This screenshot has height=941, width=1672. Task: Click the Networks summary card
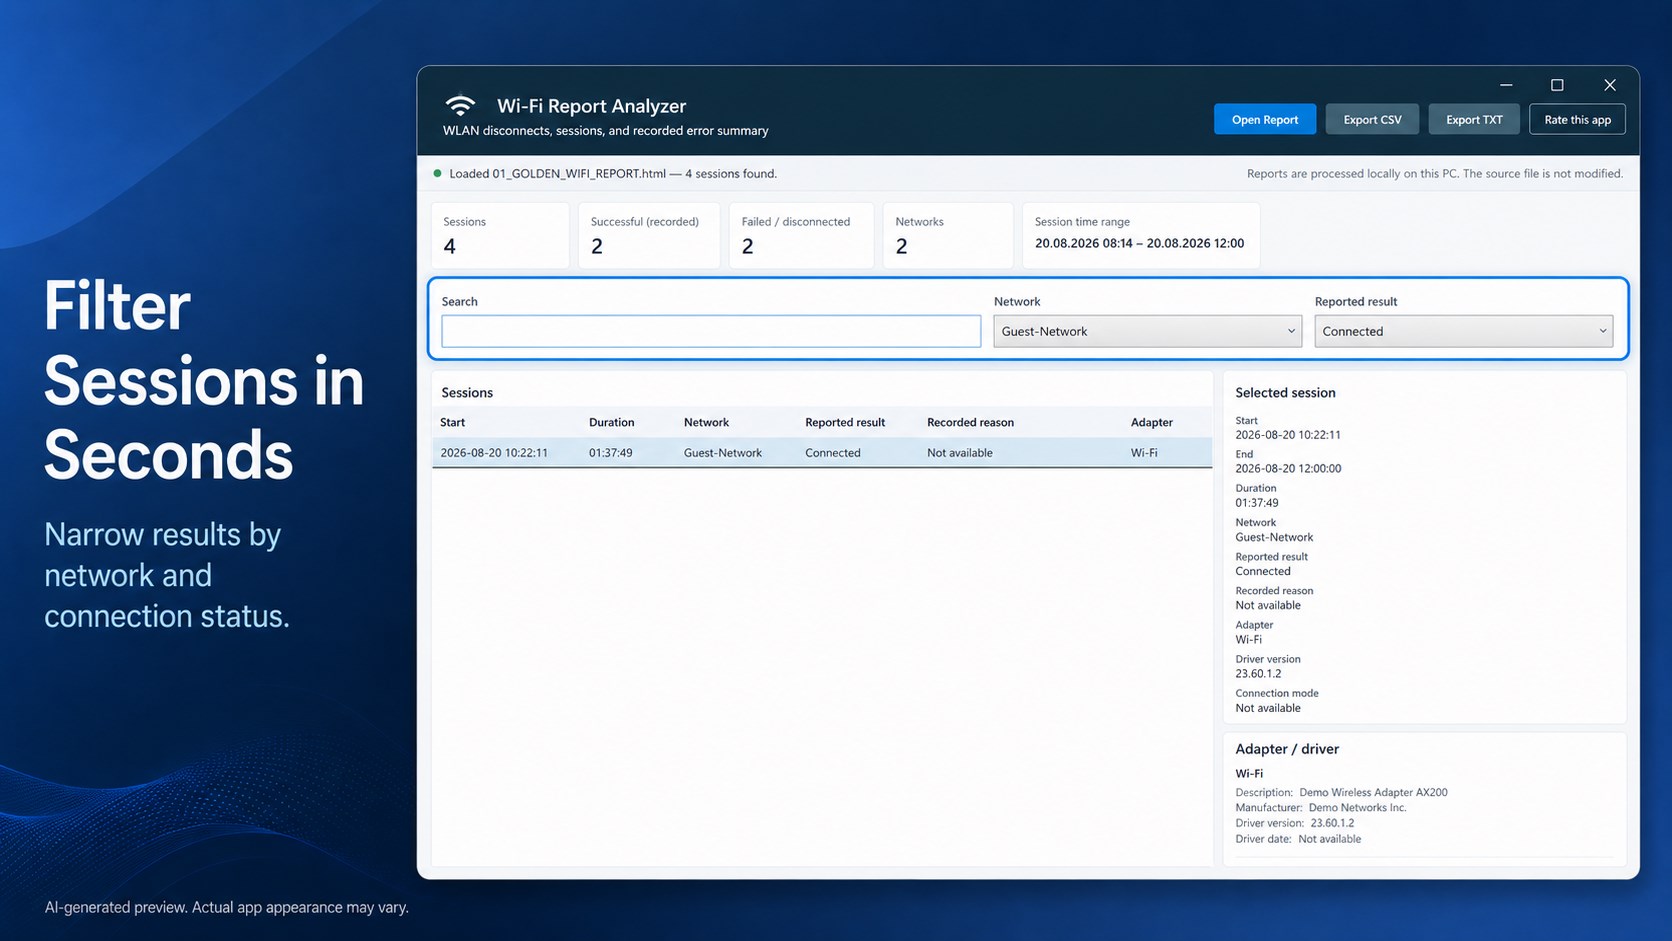tap(948, 235)
